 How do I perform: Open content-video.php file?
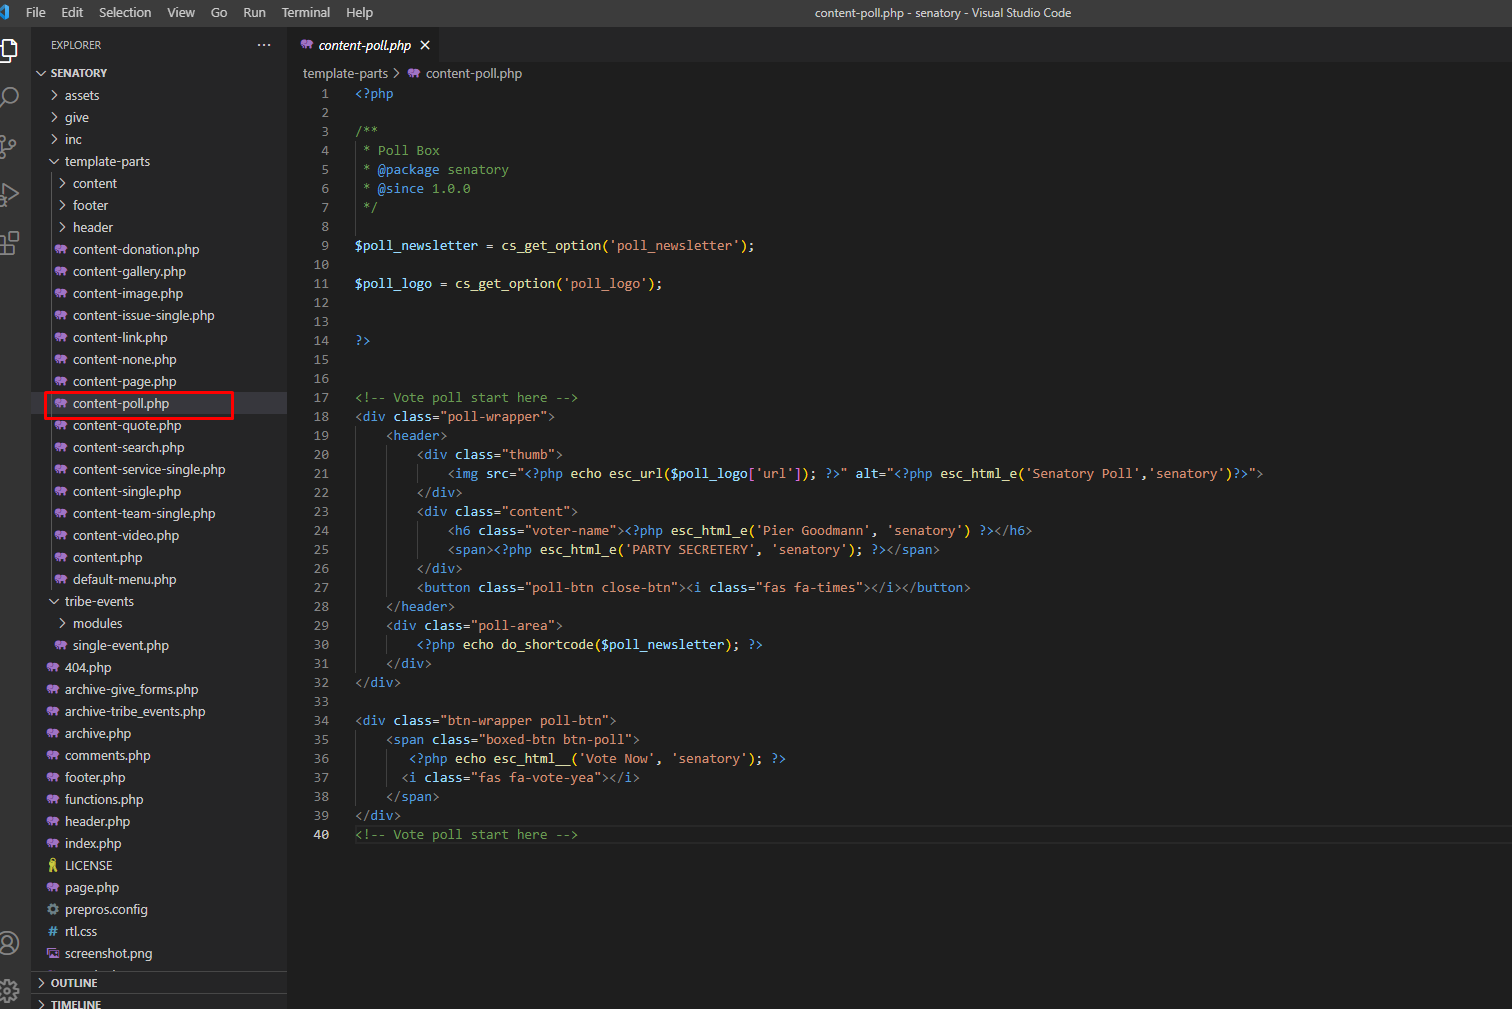159,535
